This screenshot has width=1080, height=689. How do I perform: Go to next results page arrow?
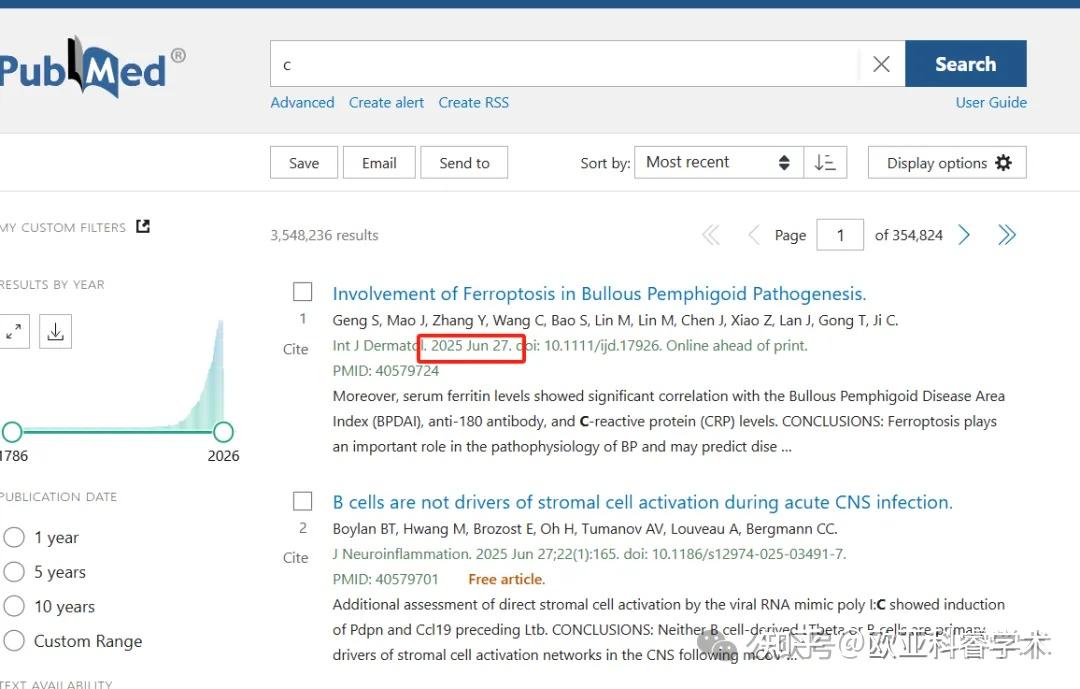(x=963, y=234)
